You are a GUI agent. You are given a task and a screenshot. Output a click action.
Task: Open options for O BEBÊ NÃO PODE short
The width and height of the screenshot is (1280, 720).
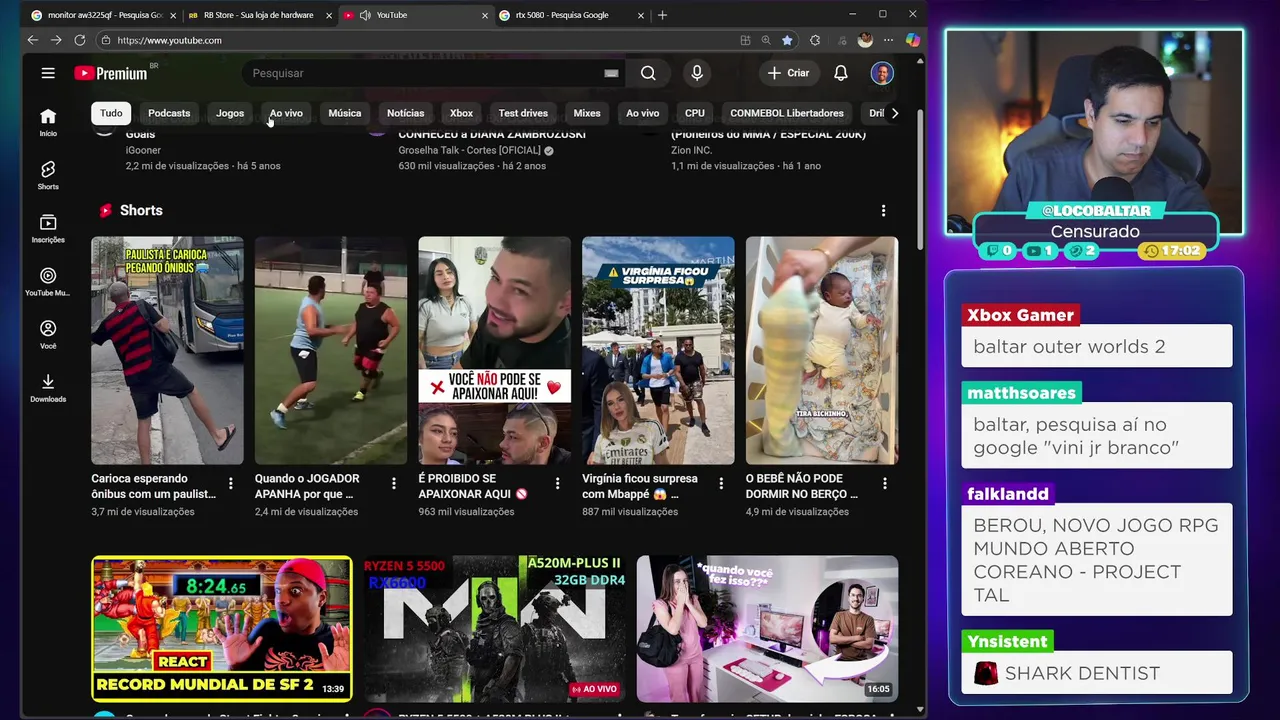click(x=884, y=483)
